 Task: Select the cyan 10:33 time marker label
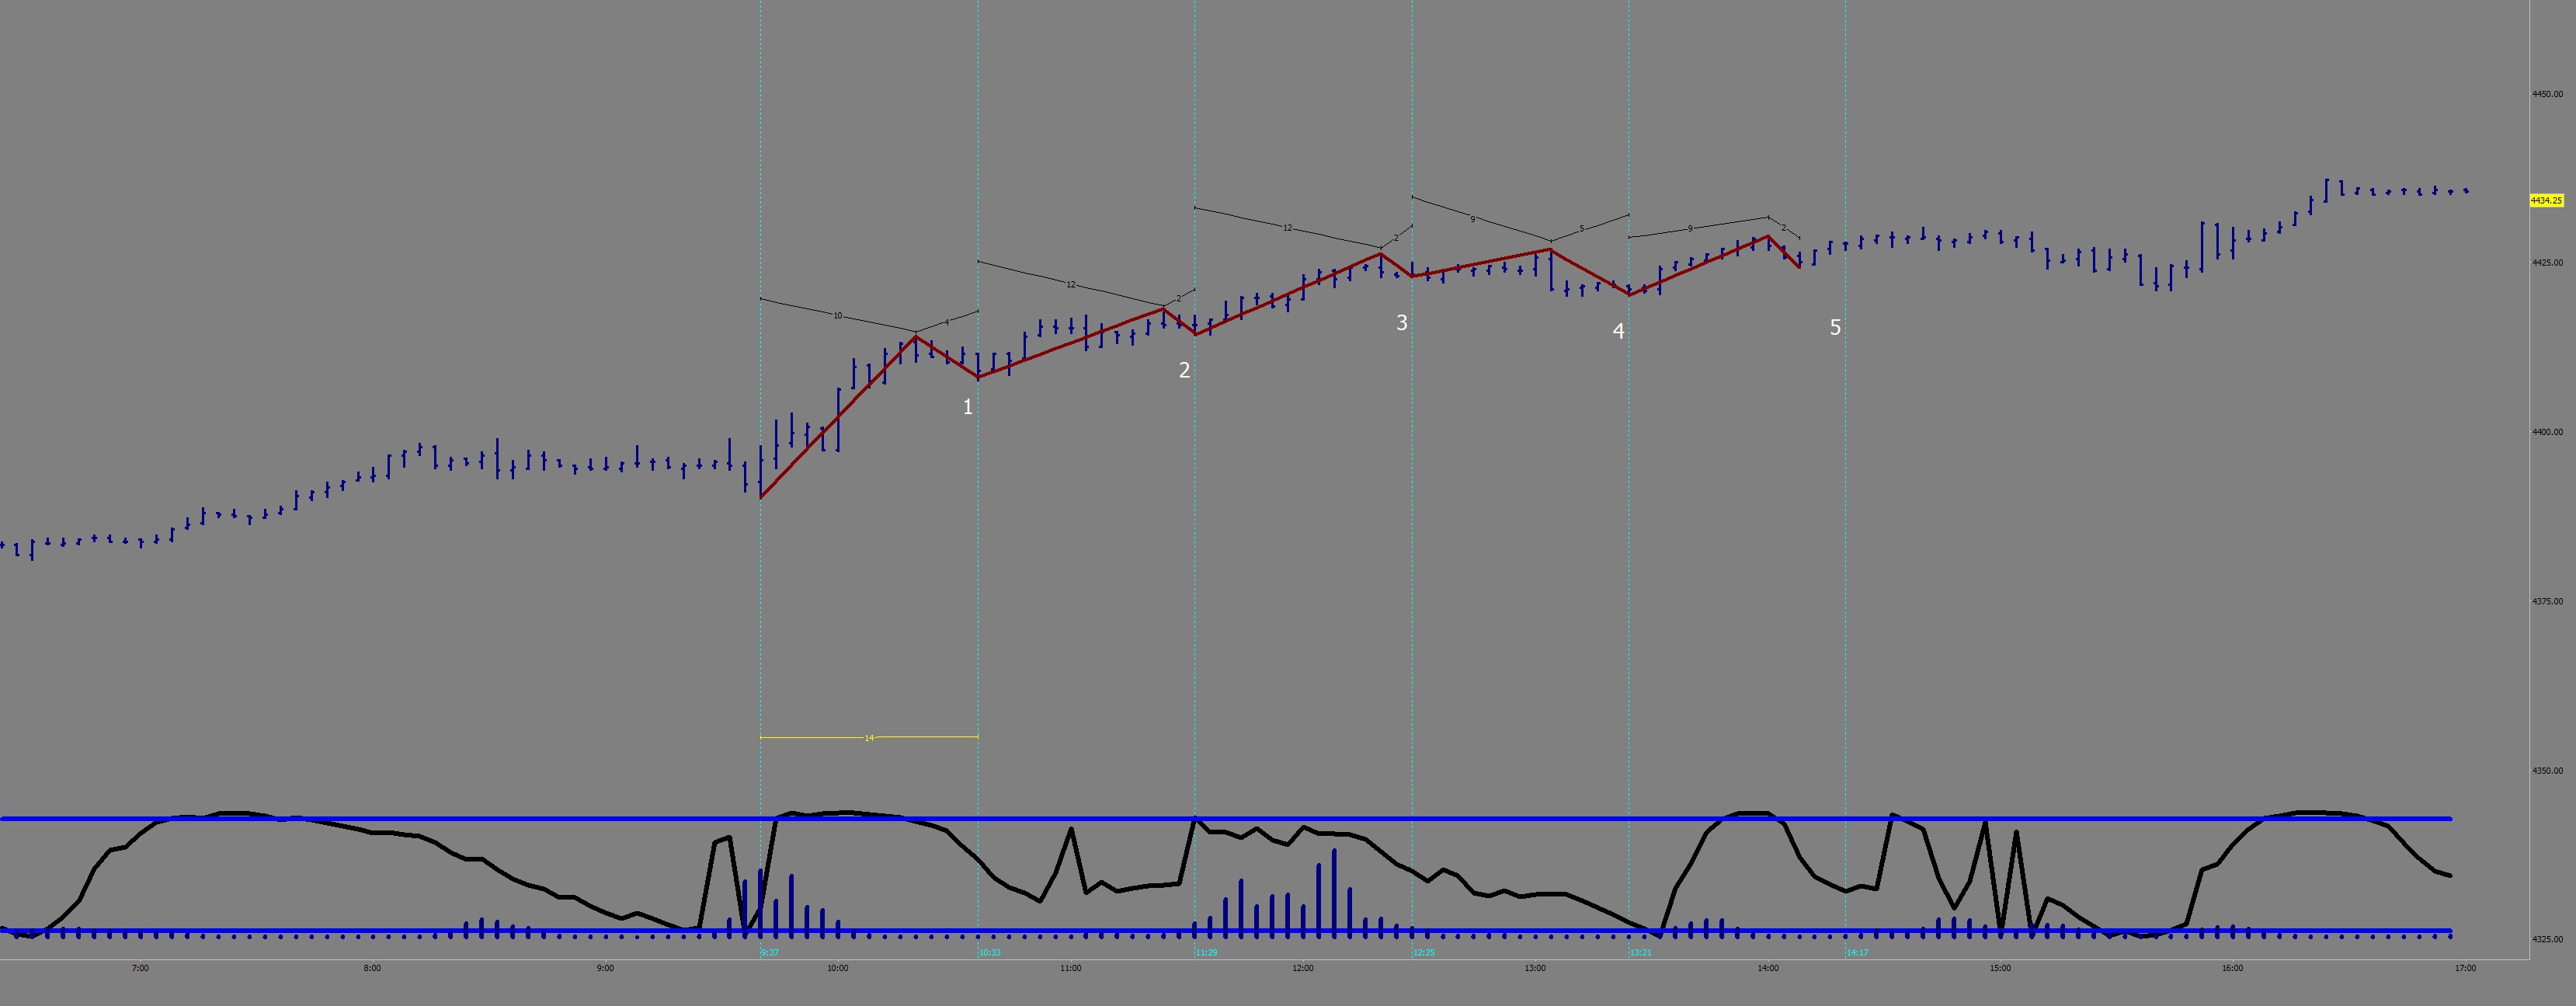click(x=990, y=953)
